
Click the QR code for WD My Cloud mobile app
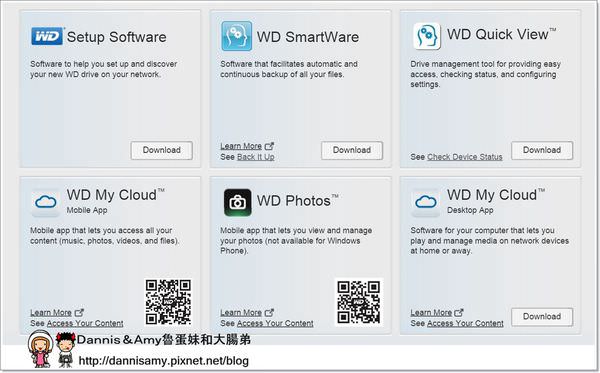pos(168,302)
